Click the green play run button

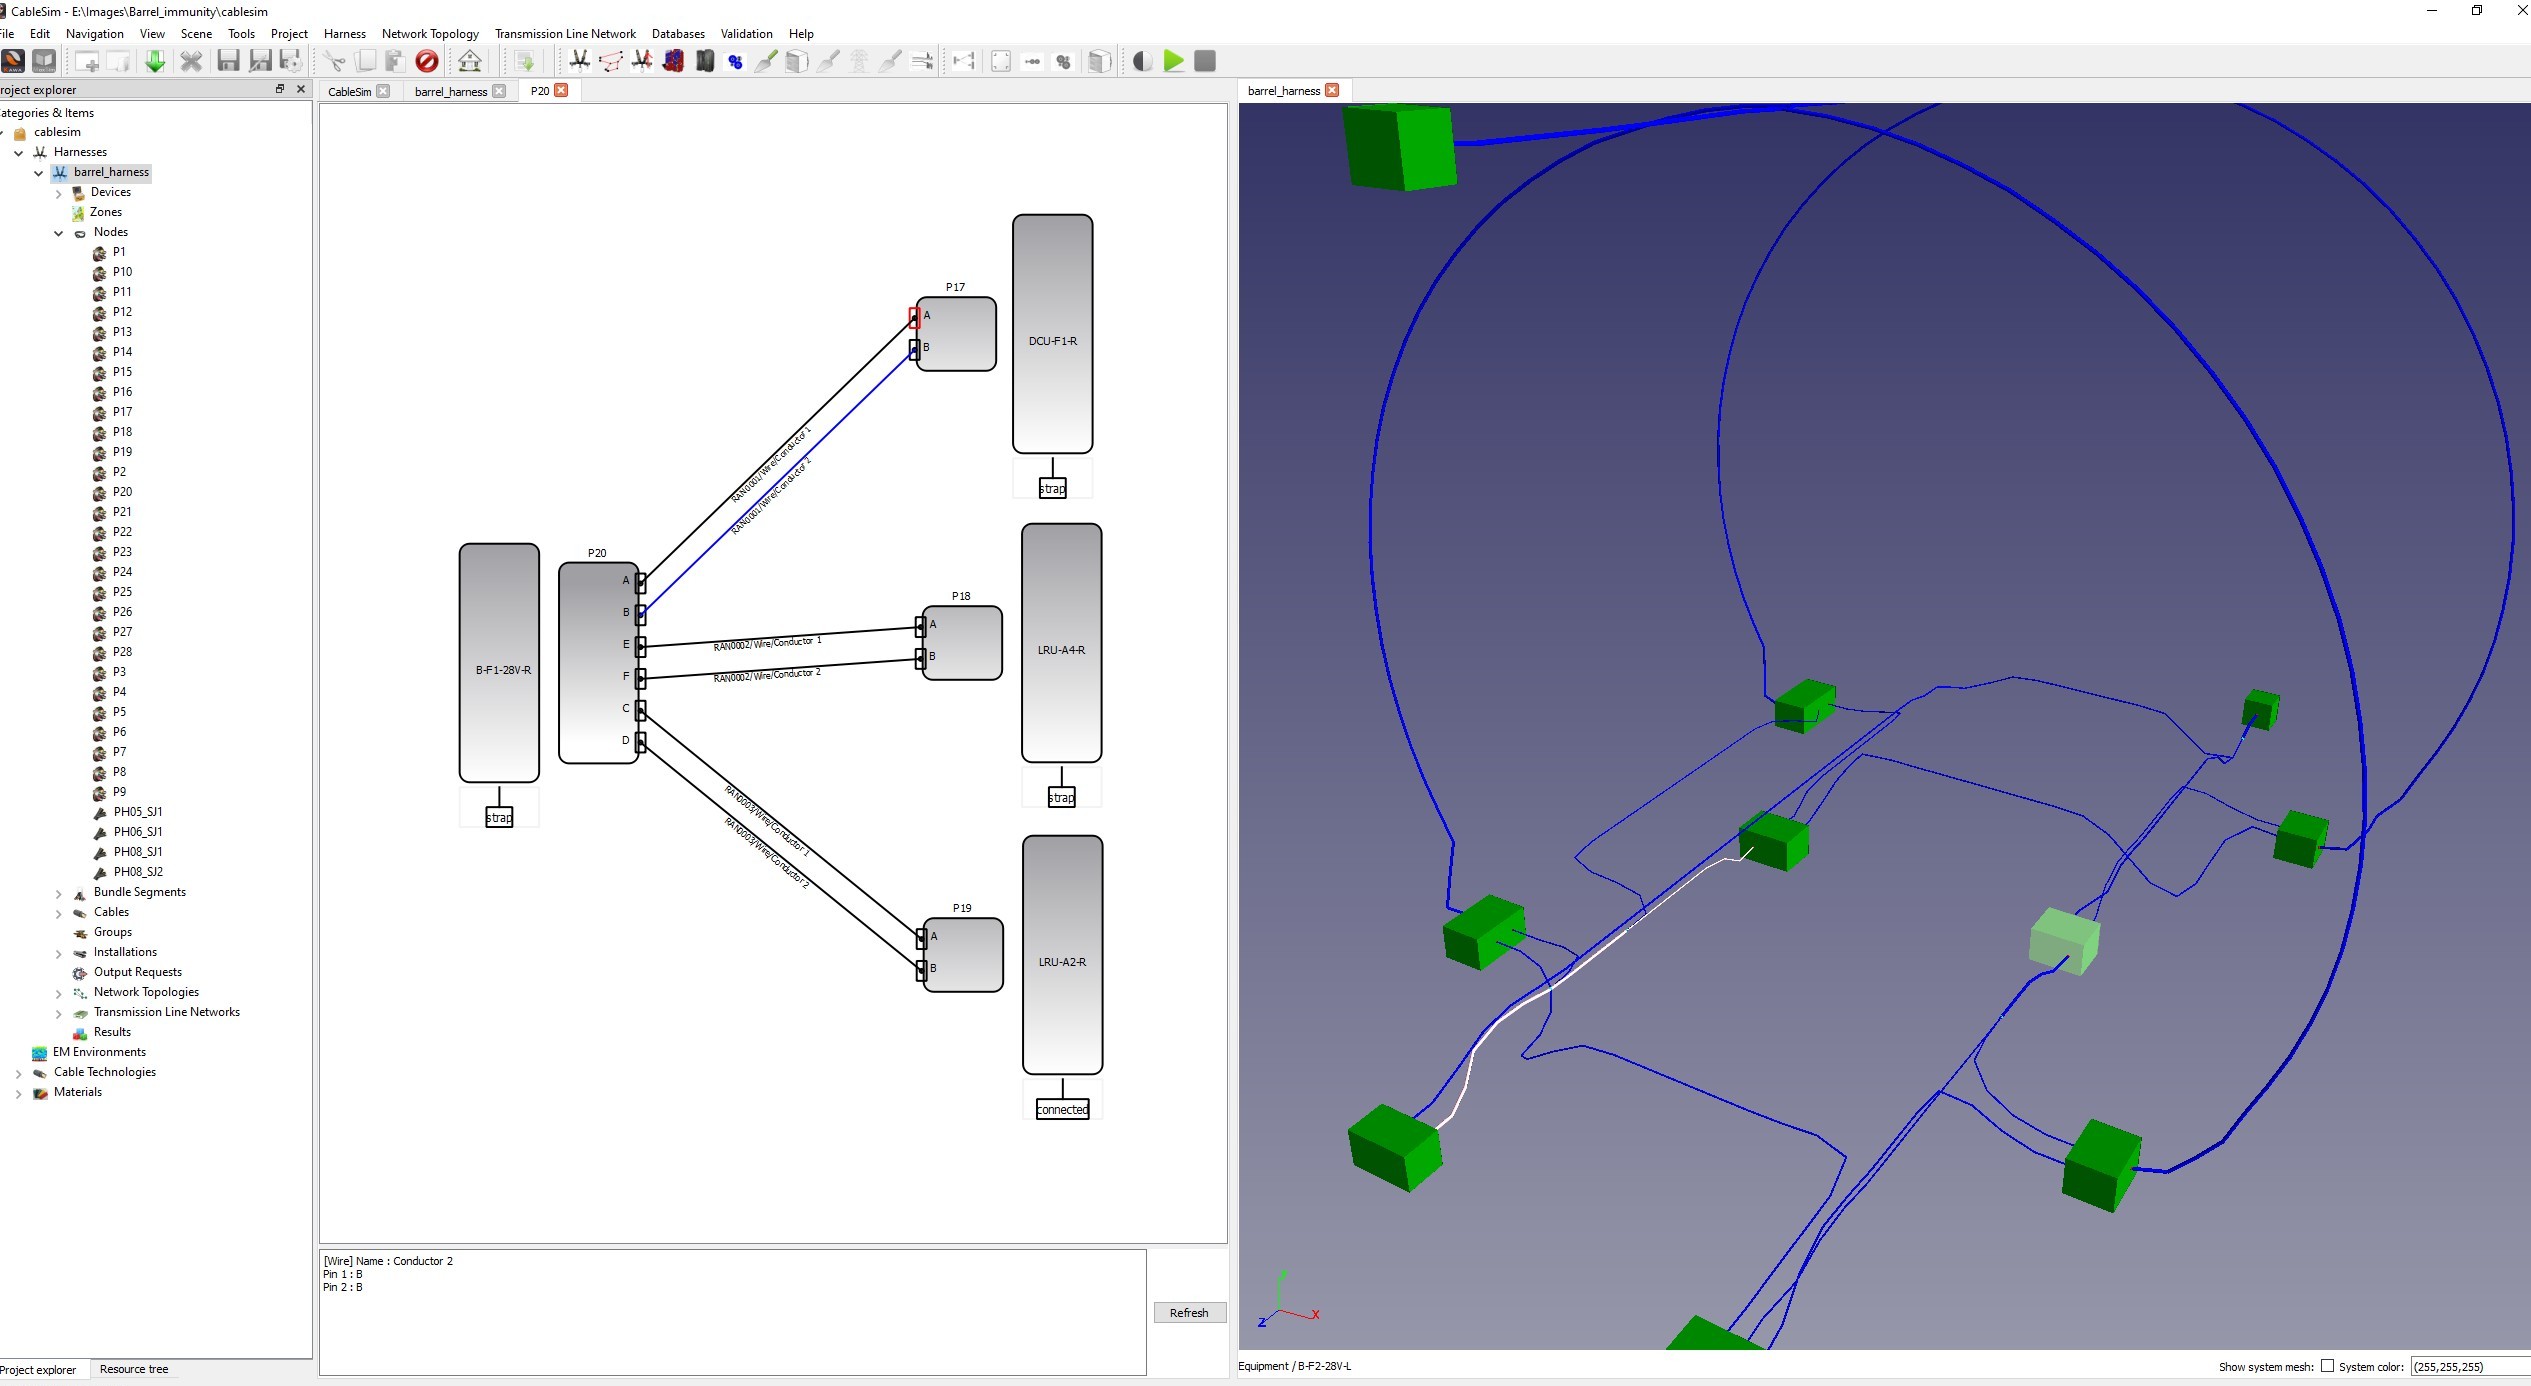tap(1174, 61)
